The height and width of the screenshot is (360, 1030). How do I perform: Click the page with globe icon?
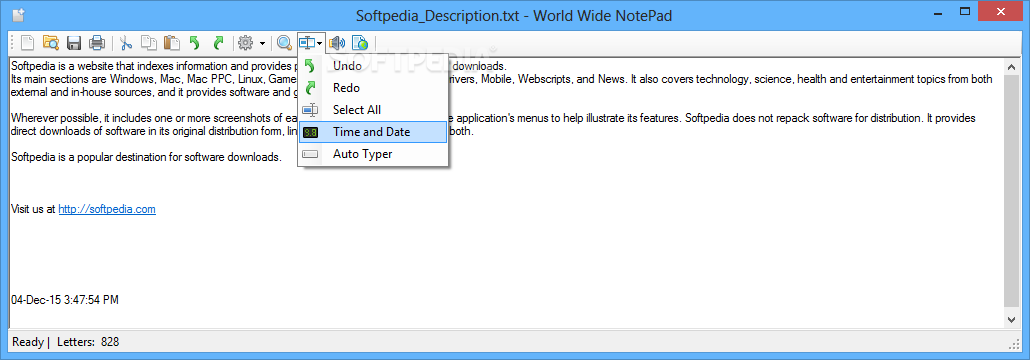tap(361, 43)
